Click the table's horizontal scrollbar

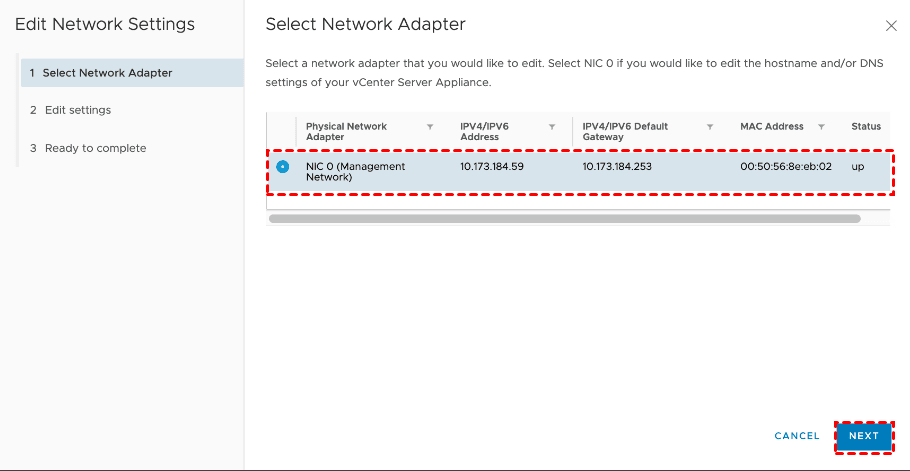[564, 218]
